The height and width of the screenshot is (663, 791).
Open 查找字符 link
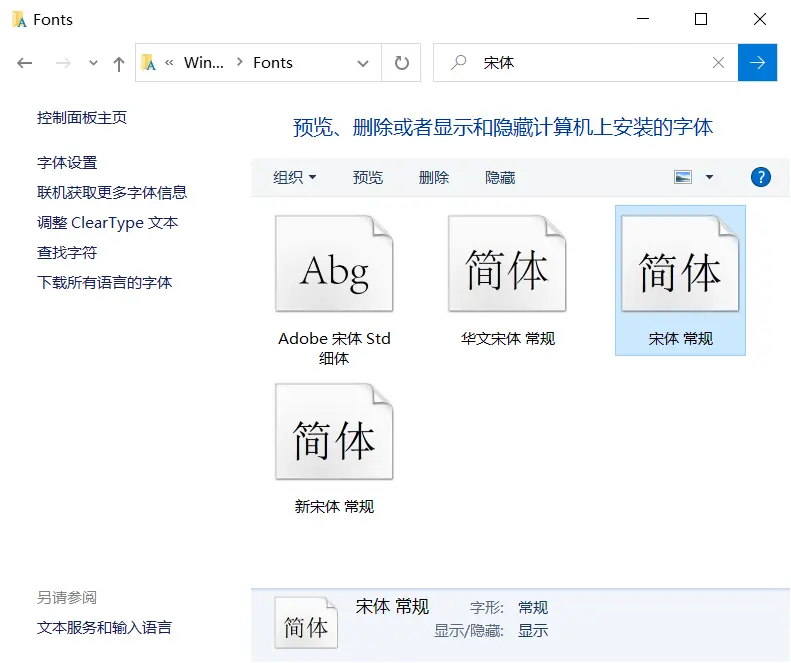[67, 252]
